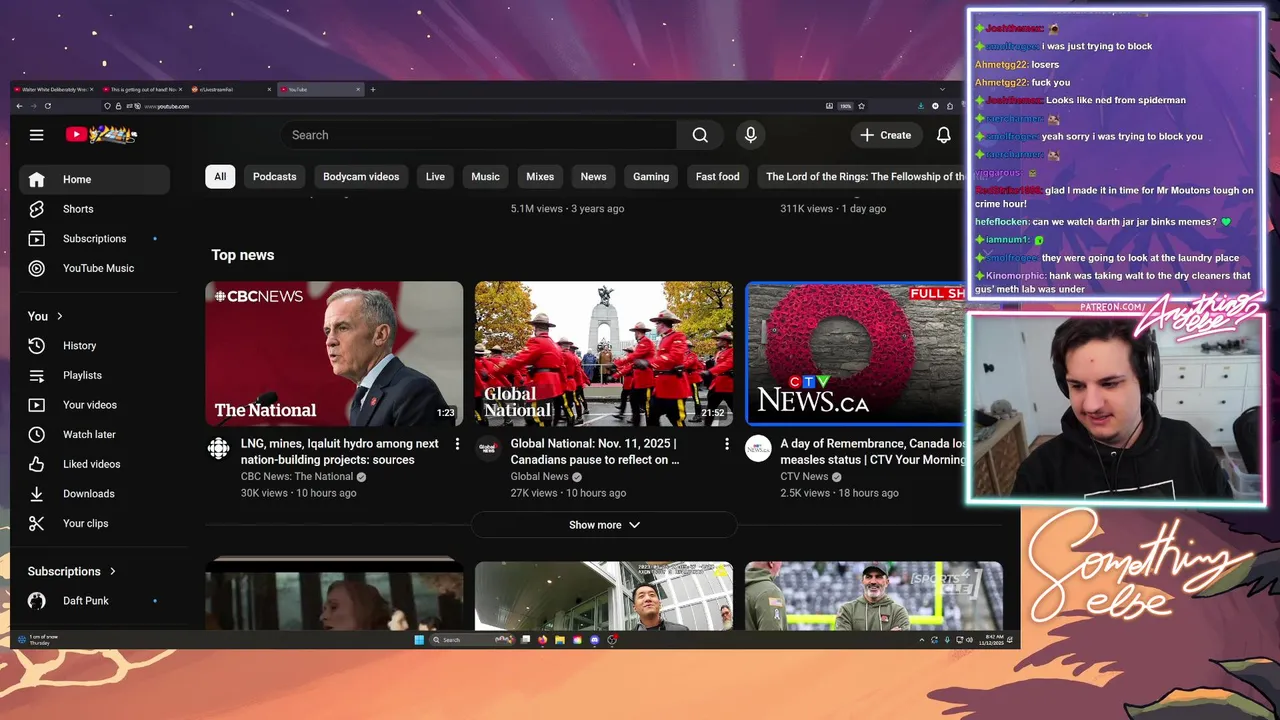The image size is (1280, 720).
Task: Select the Fast food chip
Action: (718, 177)
